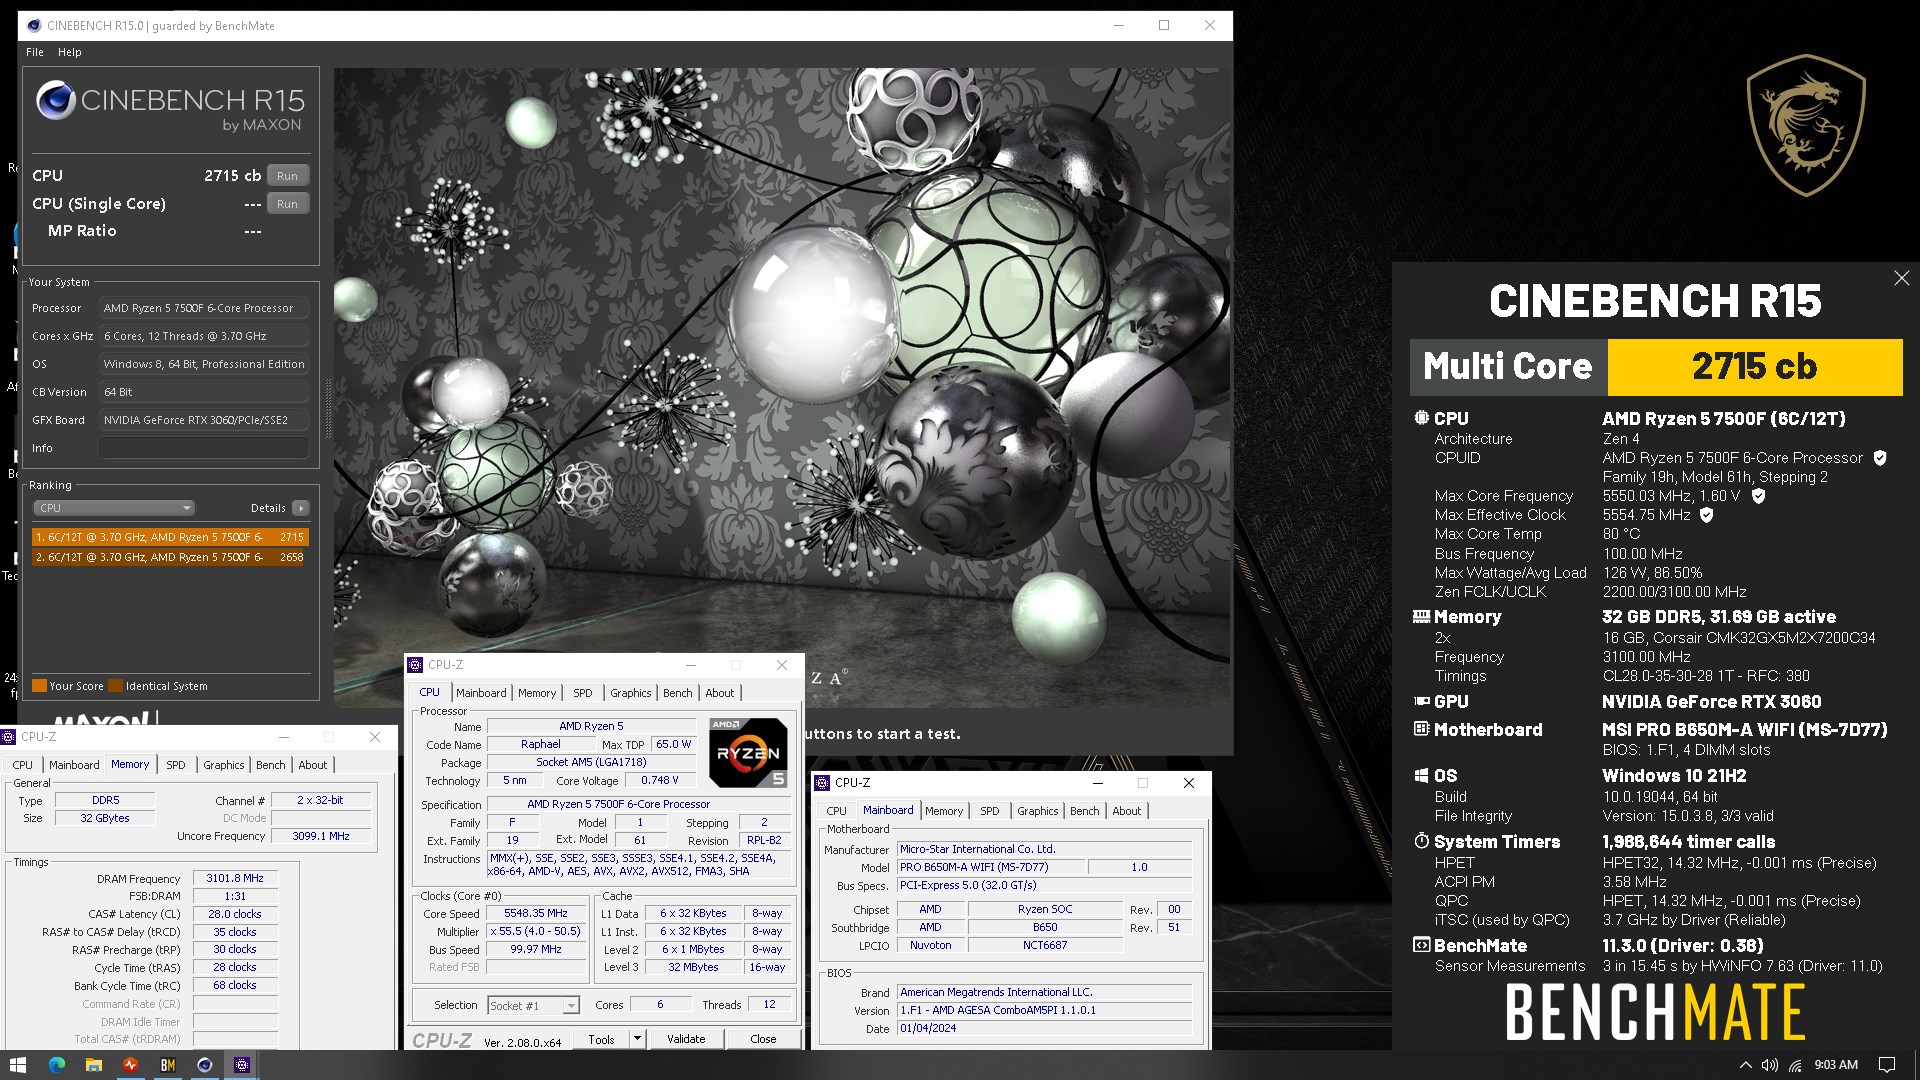Open the volume control in system tray
The height and width of the screenshot is (1080, 1920).
point(1770,1065)
